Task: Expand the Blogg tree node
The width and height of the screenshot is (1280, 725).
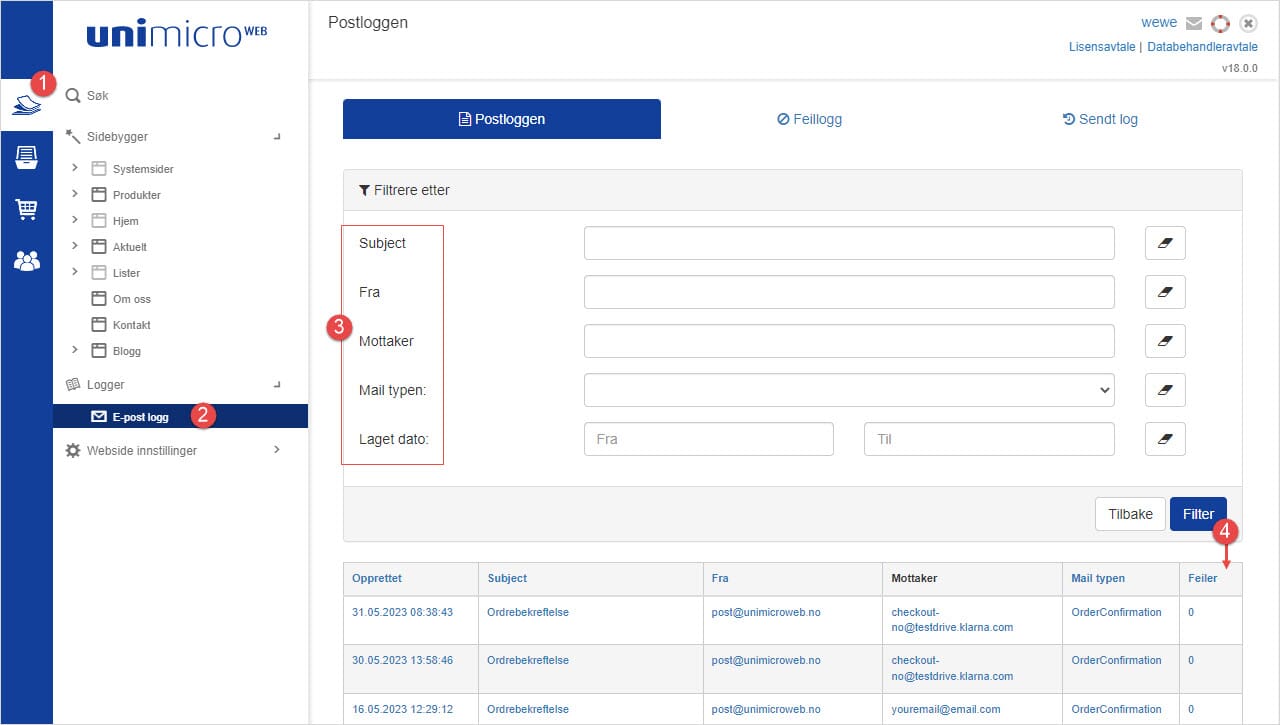Action: click(75, 350)
